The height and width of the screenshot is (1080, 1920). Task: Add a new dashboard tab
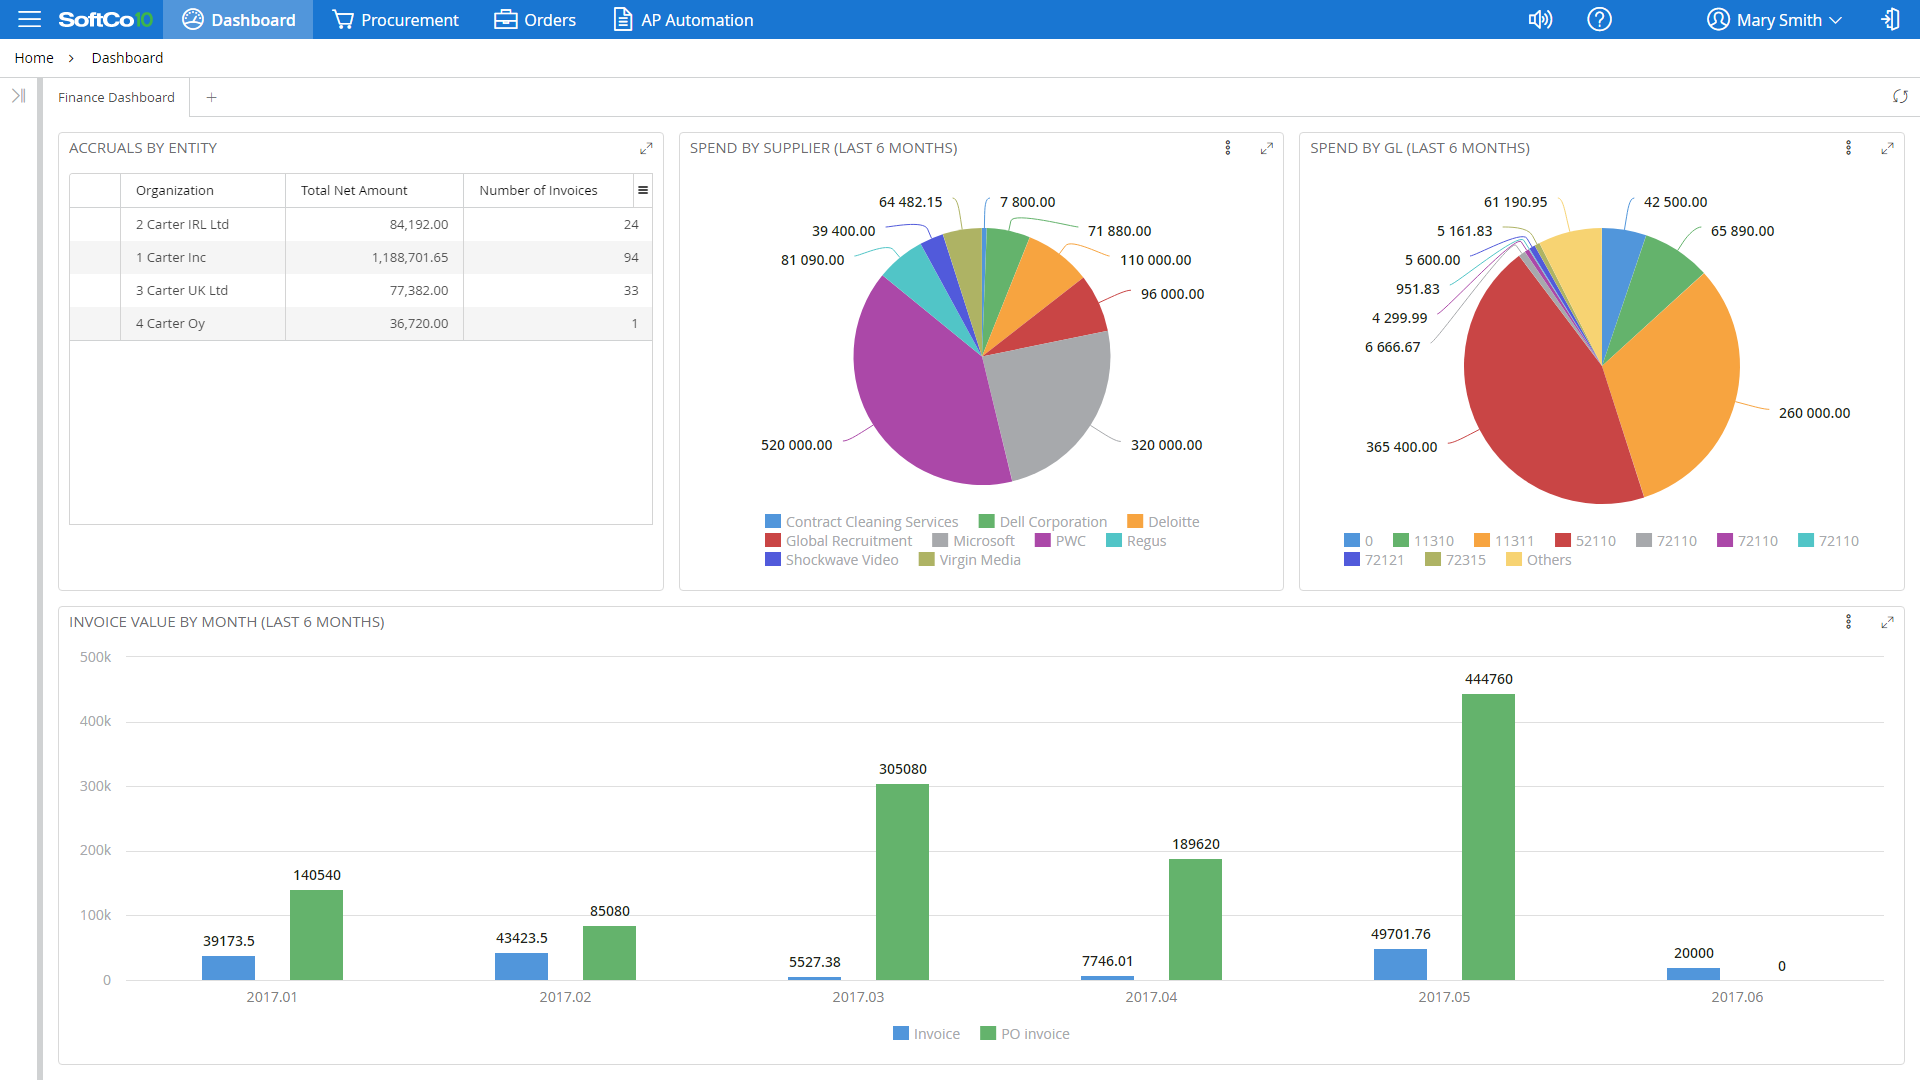[211, 97]
